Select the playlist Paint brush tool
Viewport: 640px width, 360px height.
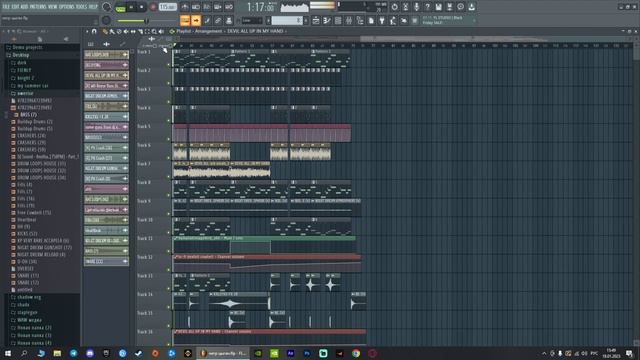(x=112, y=31)
